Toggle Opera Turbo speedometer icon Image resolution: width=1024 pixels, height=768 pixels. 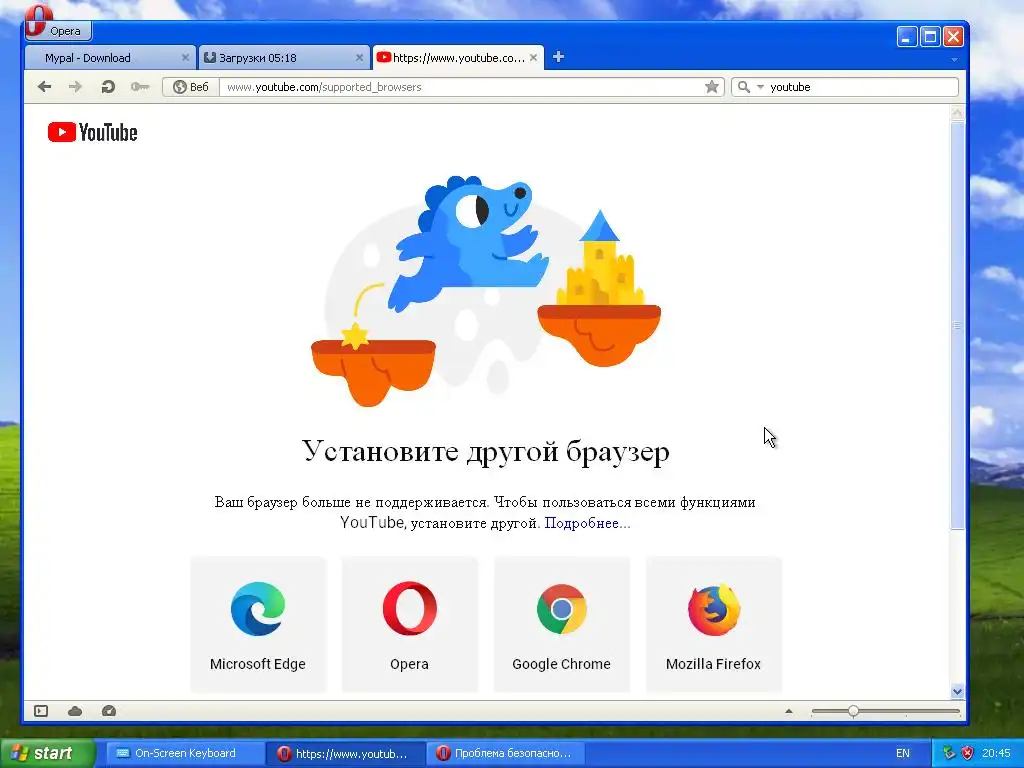[109, 711]
